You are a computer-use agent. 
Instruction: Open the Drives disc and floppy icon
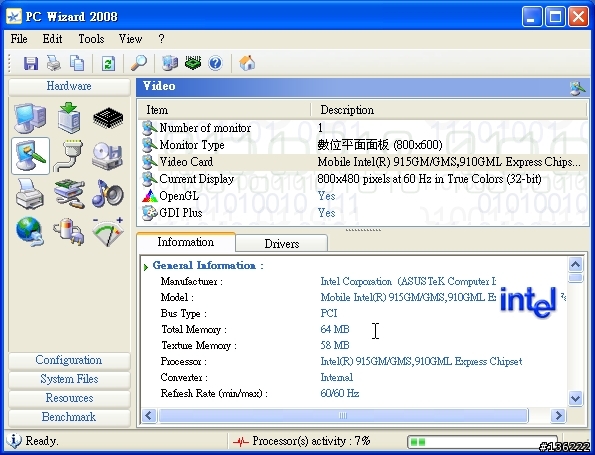coord(107,156)
